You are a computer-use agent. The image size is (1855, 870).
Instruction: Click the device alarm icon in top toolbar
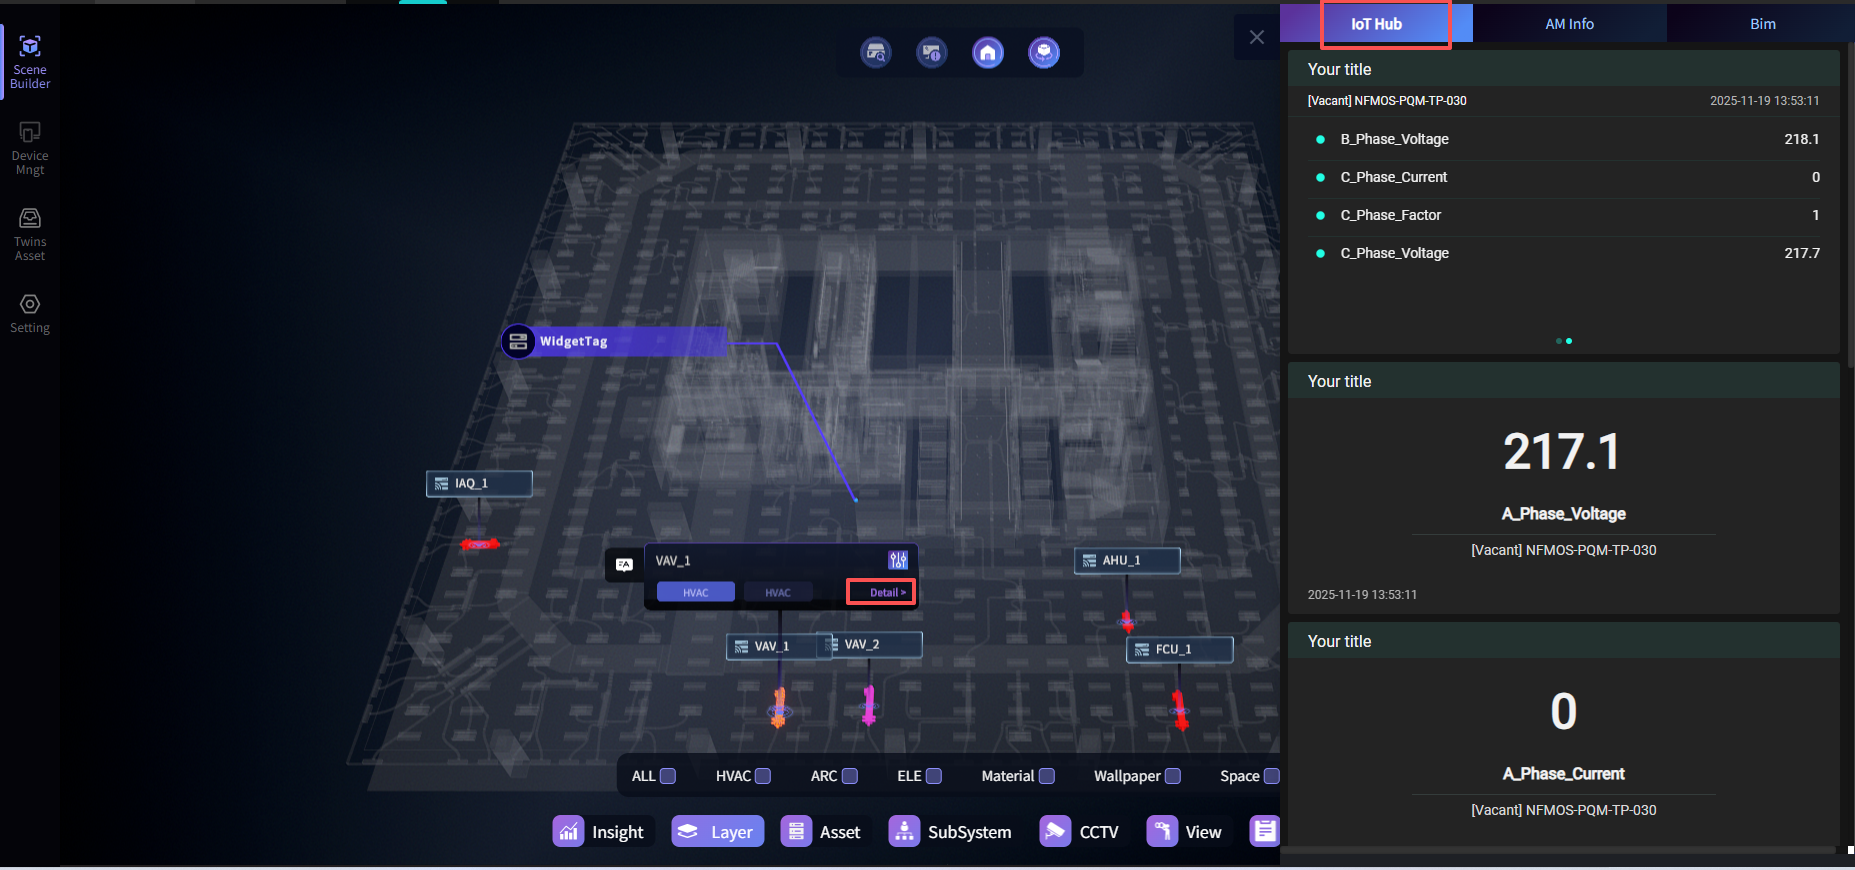click(x=931, y=53)
